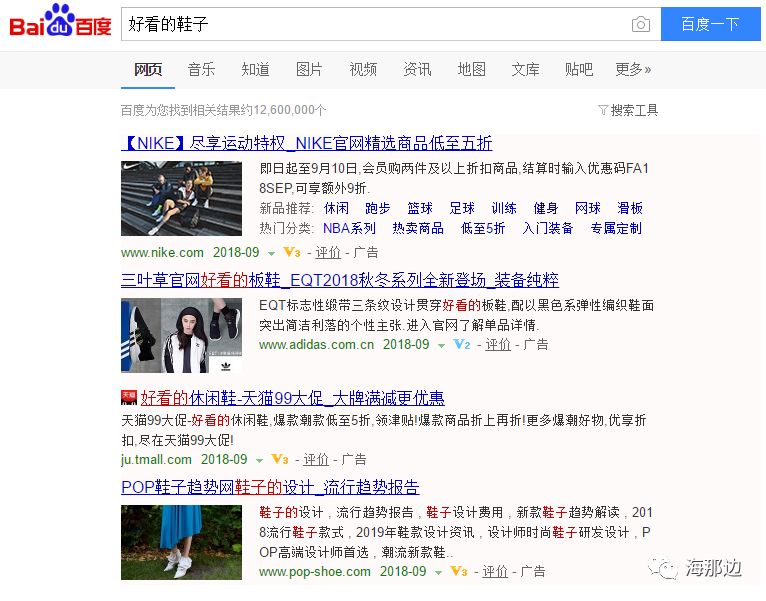Open Nike 网球 category link
The height and width of the screenshot is (601, 766).
pyautogui.click(x=587, y=208)
